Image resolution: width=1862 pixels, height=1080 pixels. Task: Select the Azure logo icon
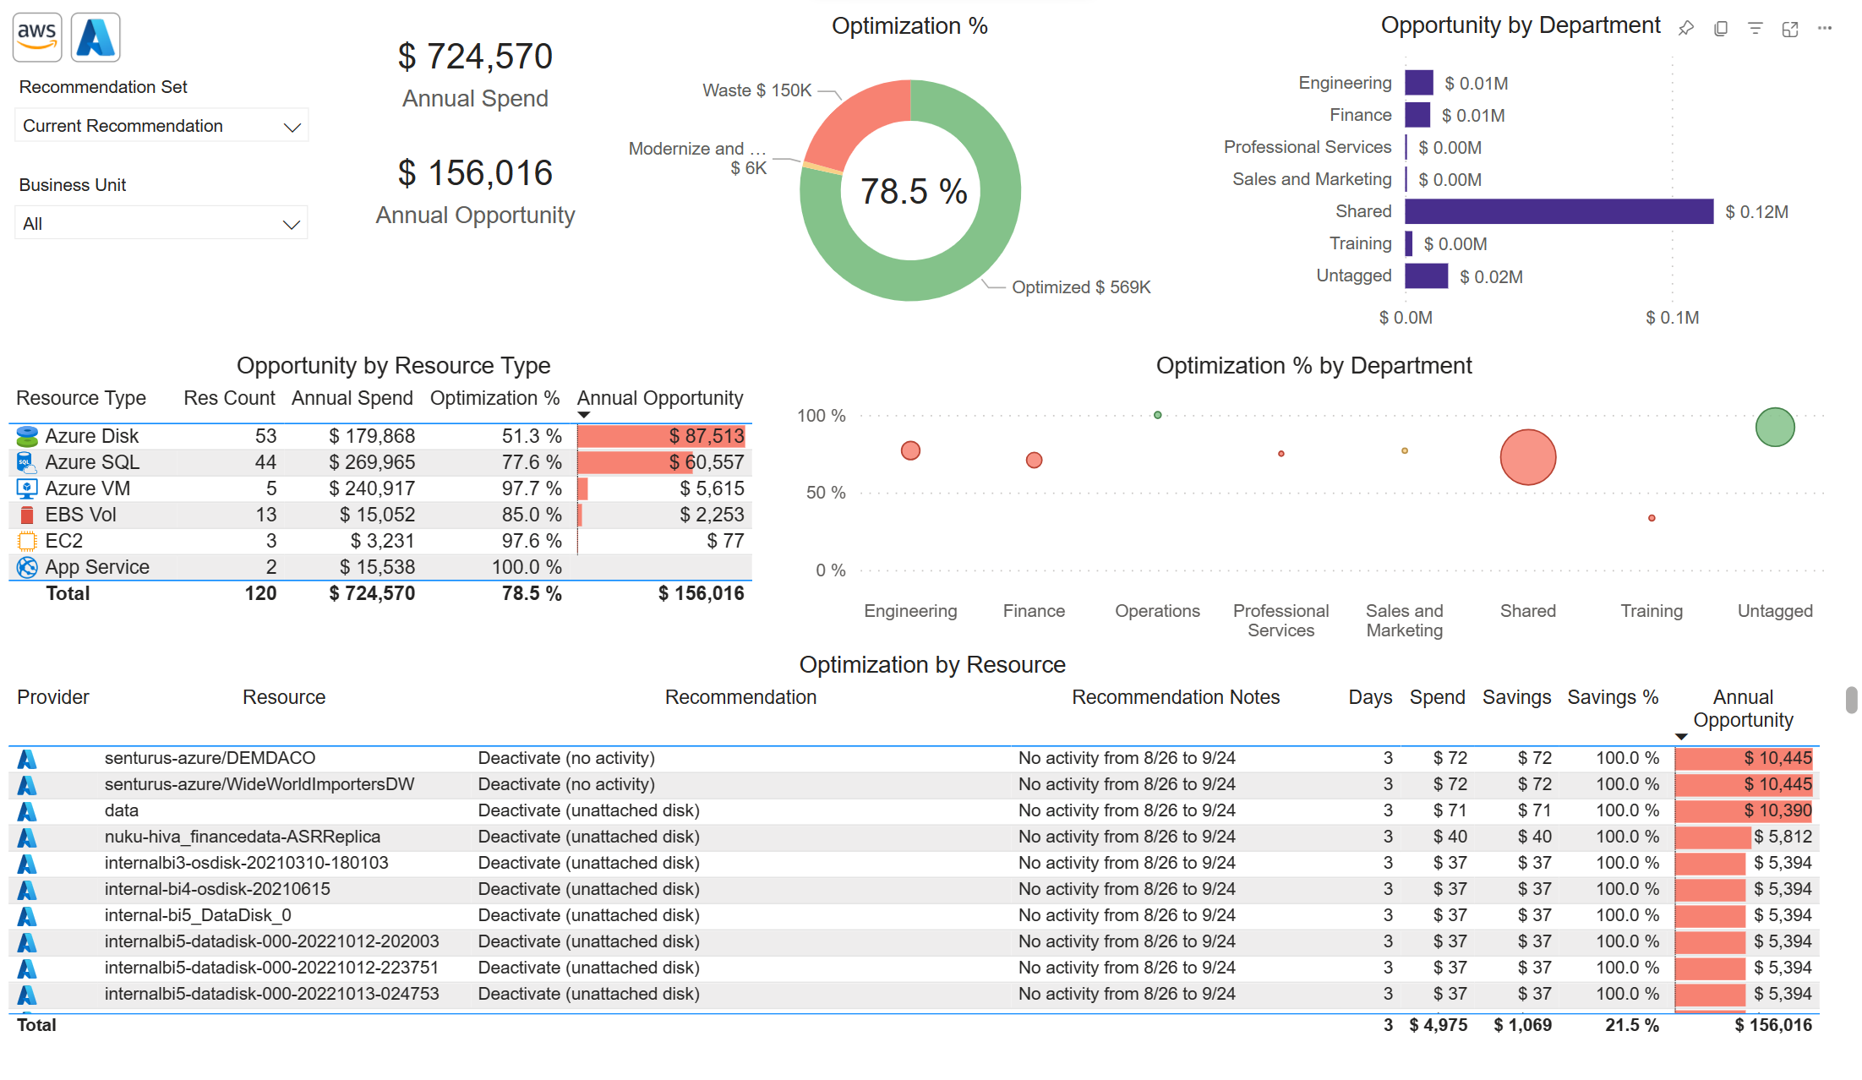coord(95,36)
